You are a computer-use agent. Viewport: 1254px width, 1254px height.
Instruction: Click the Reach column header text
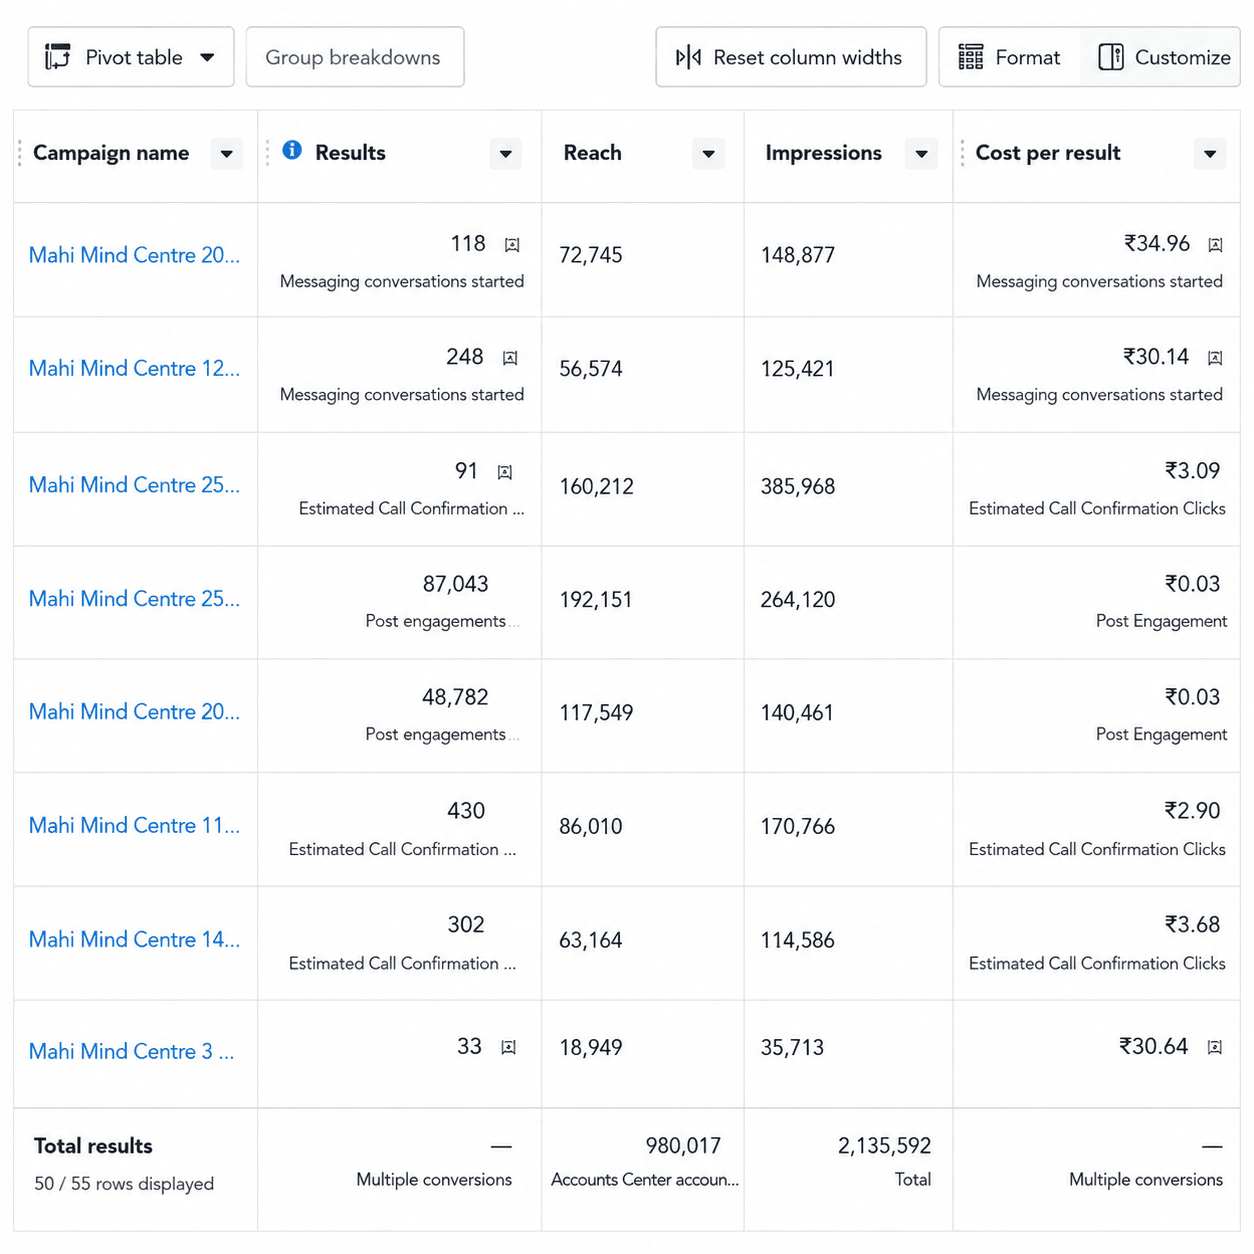(x=592, y=153)
